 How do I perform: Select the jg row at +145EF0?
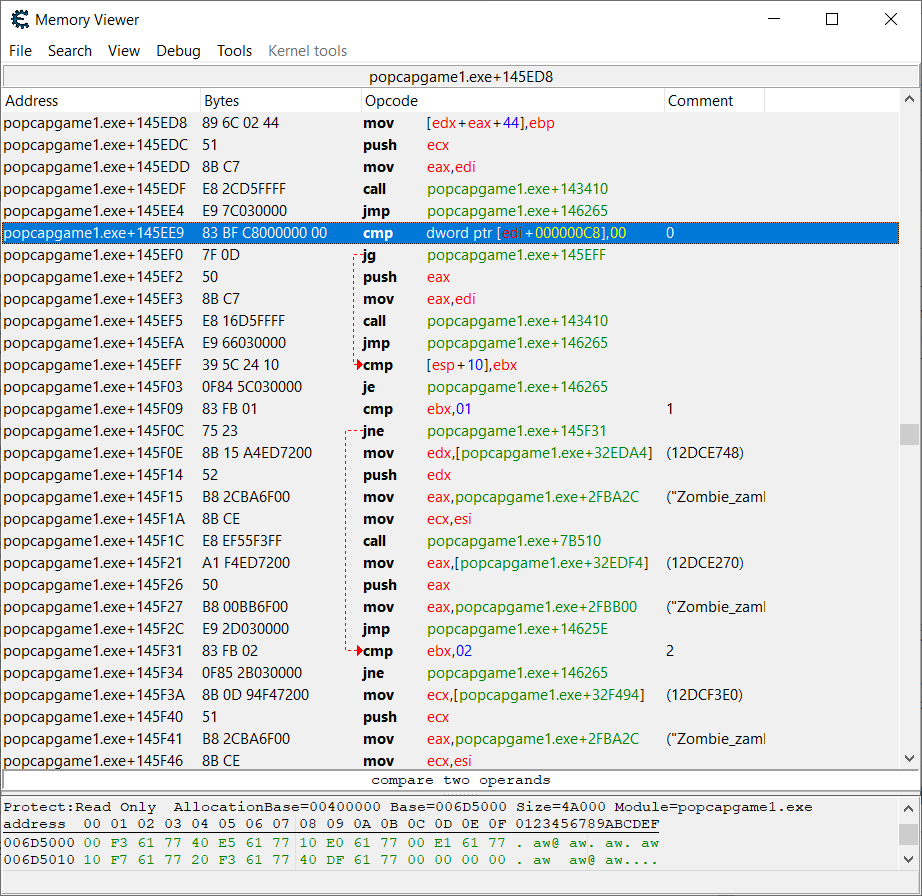point(450,255)
